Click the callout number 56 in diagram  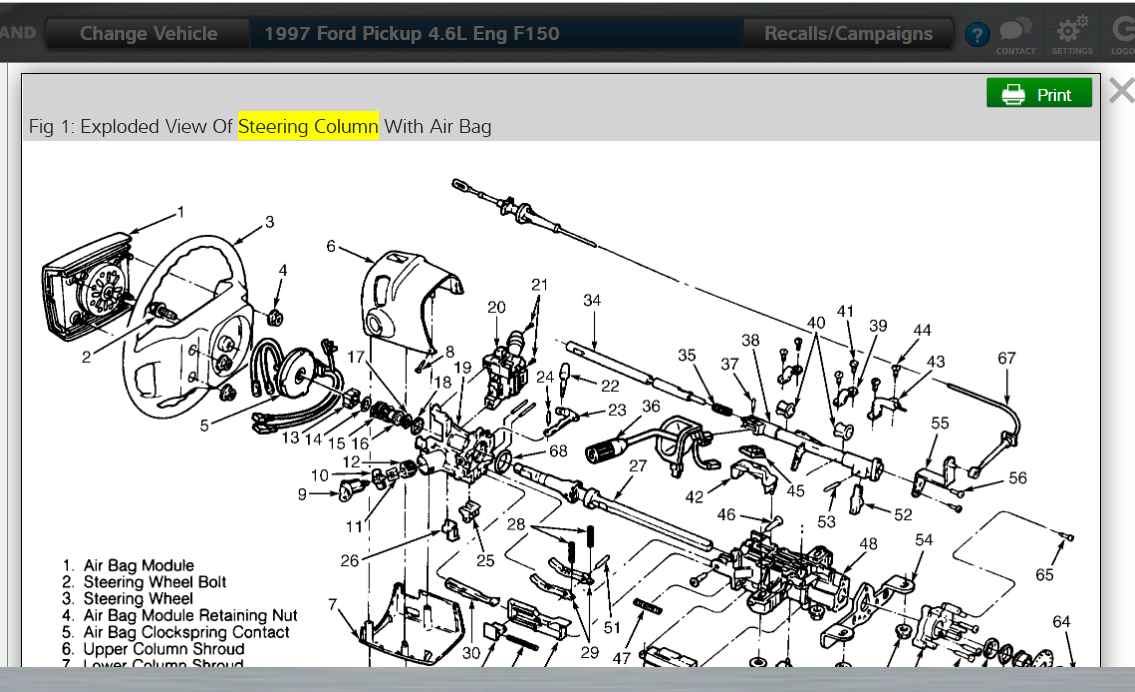click(1018, 478)
